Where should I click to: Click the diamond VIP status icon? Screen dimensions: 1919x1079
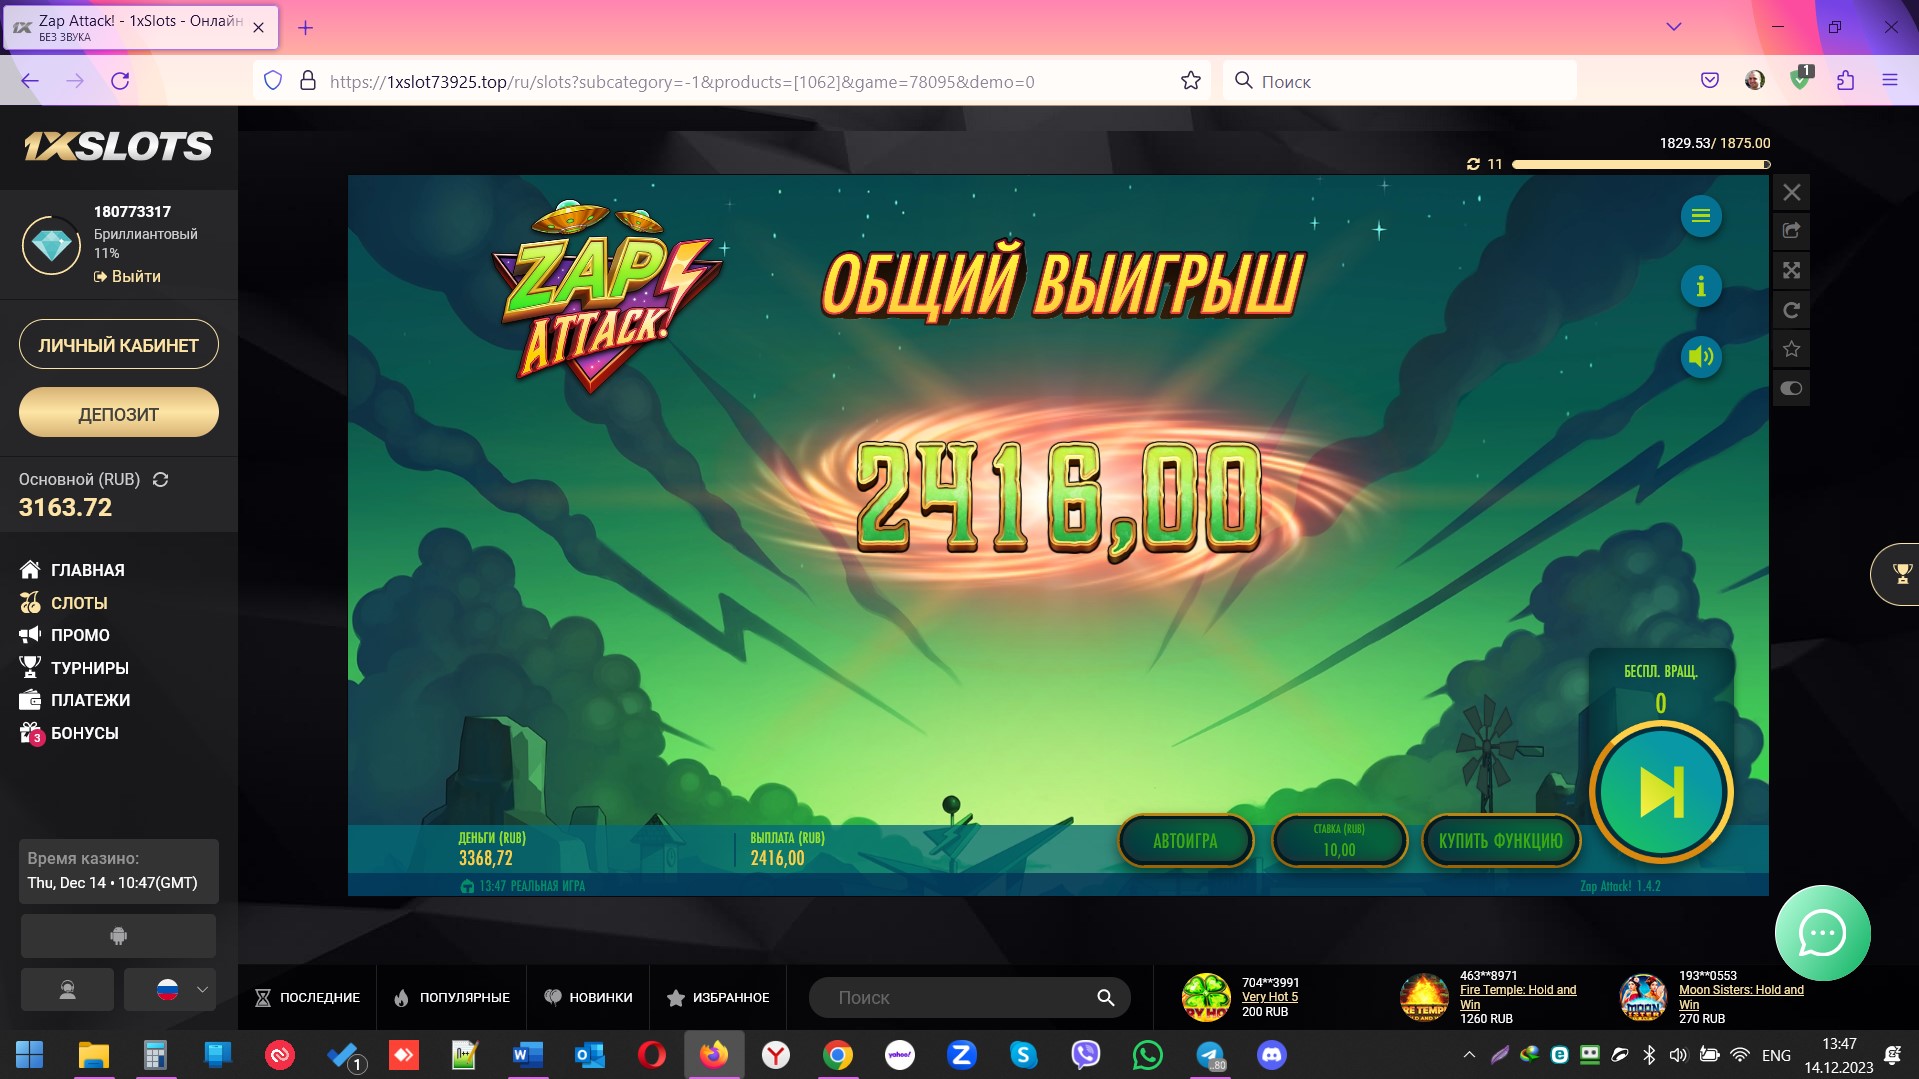tap(52, 245)
